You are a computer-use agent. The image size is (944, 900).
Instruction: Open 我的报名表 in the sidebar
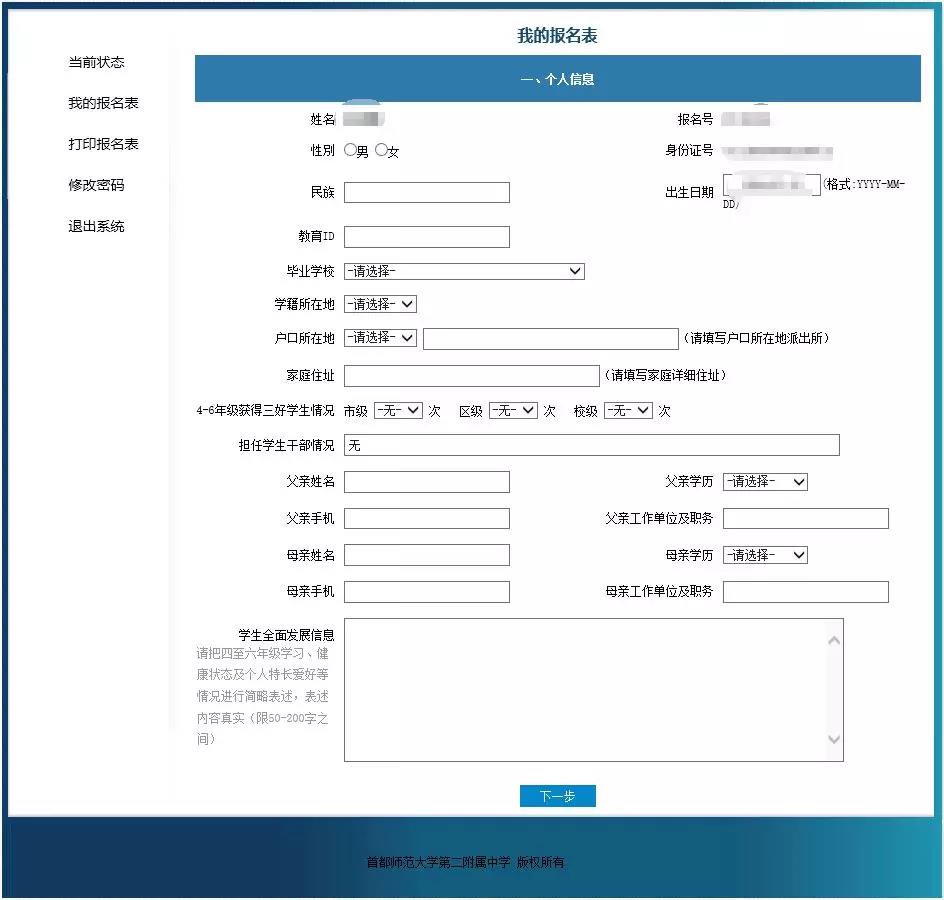tap(103, 103)
